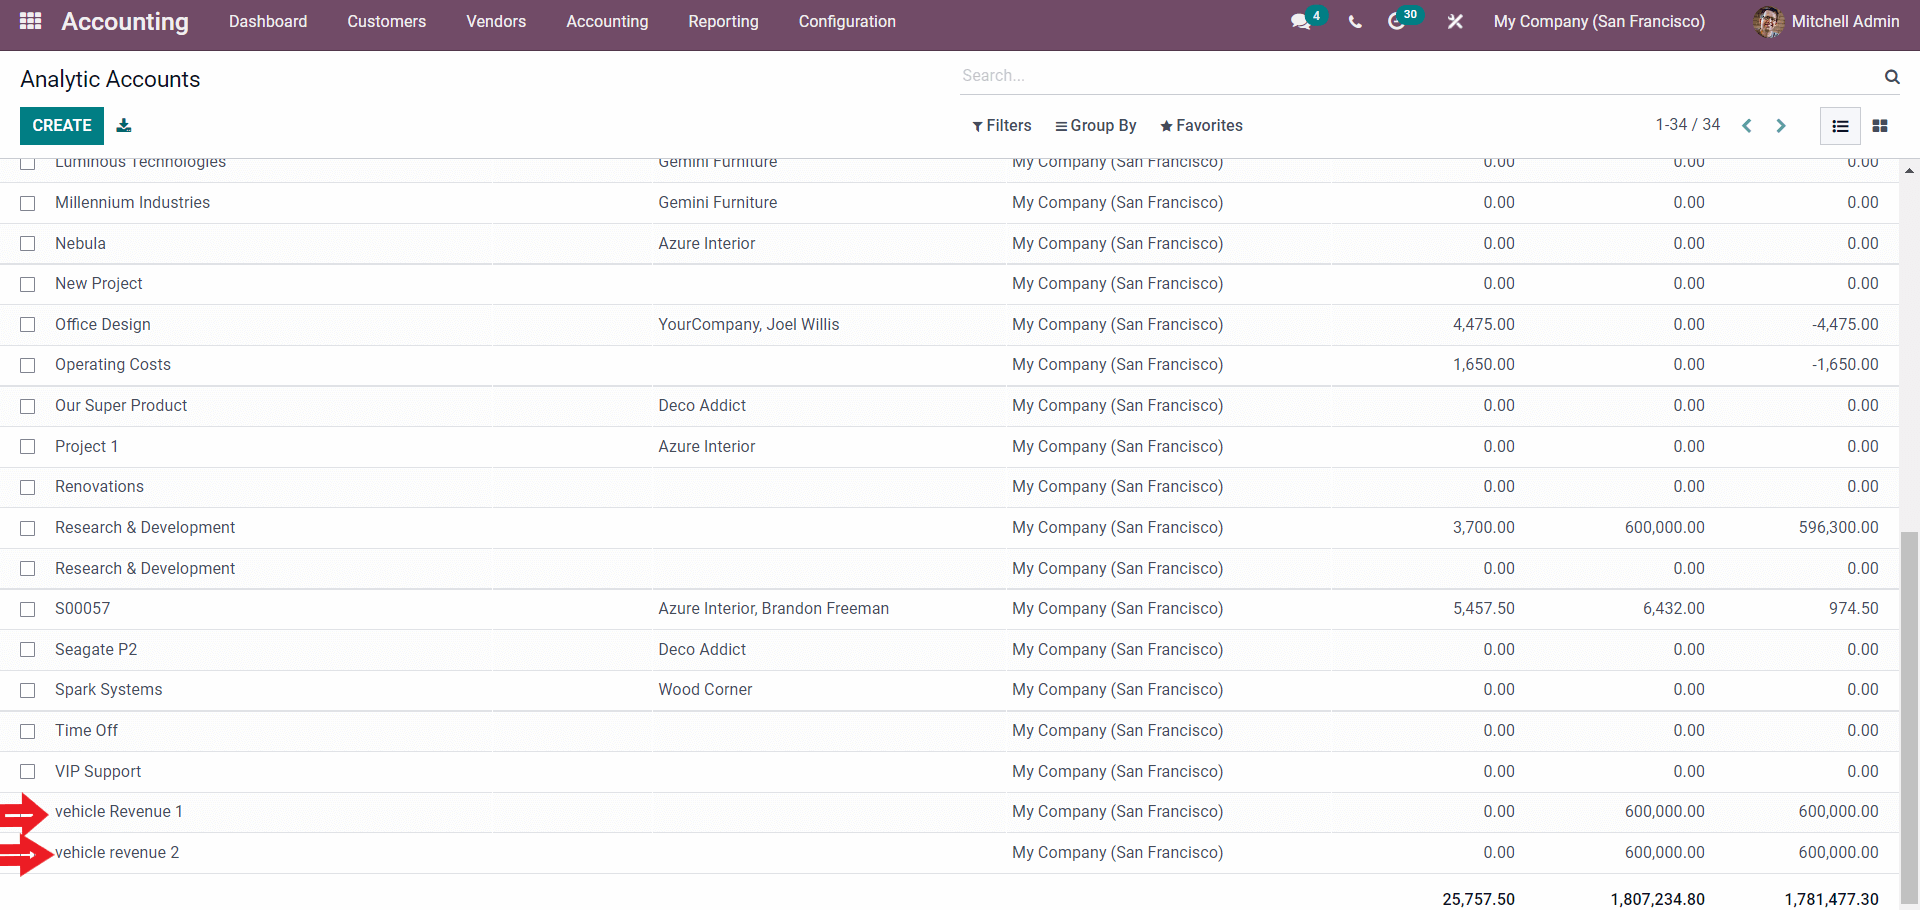Open the Accounting top menu item
This screenshot has height=910, width=1920.
click(x=607, y=22)
